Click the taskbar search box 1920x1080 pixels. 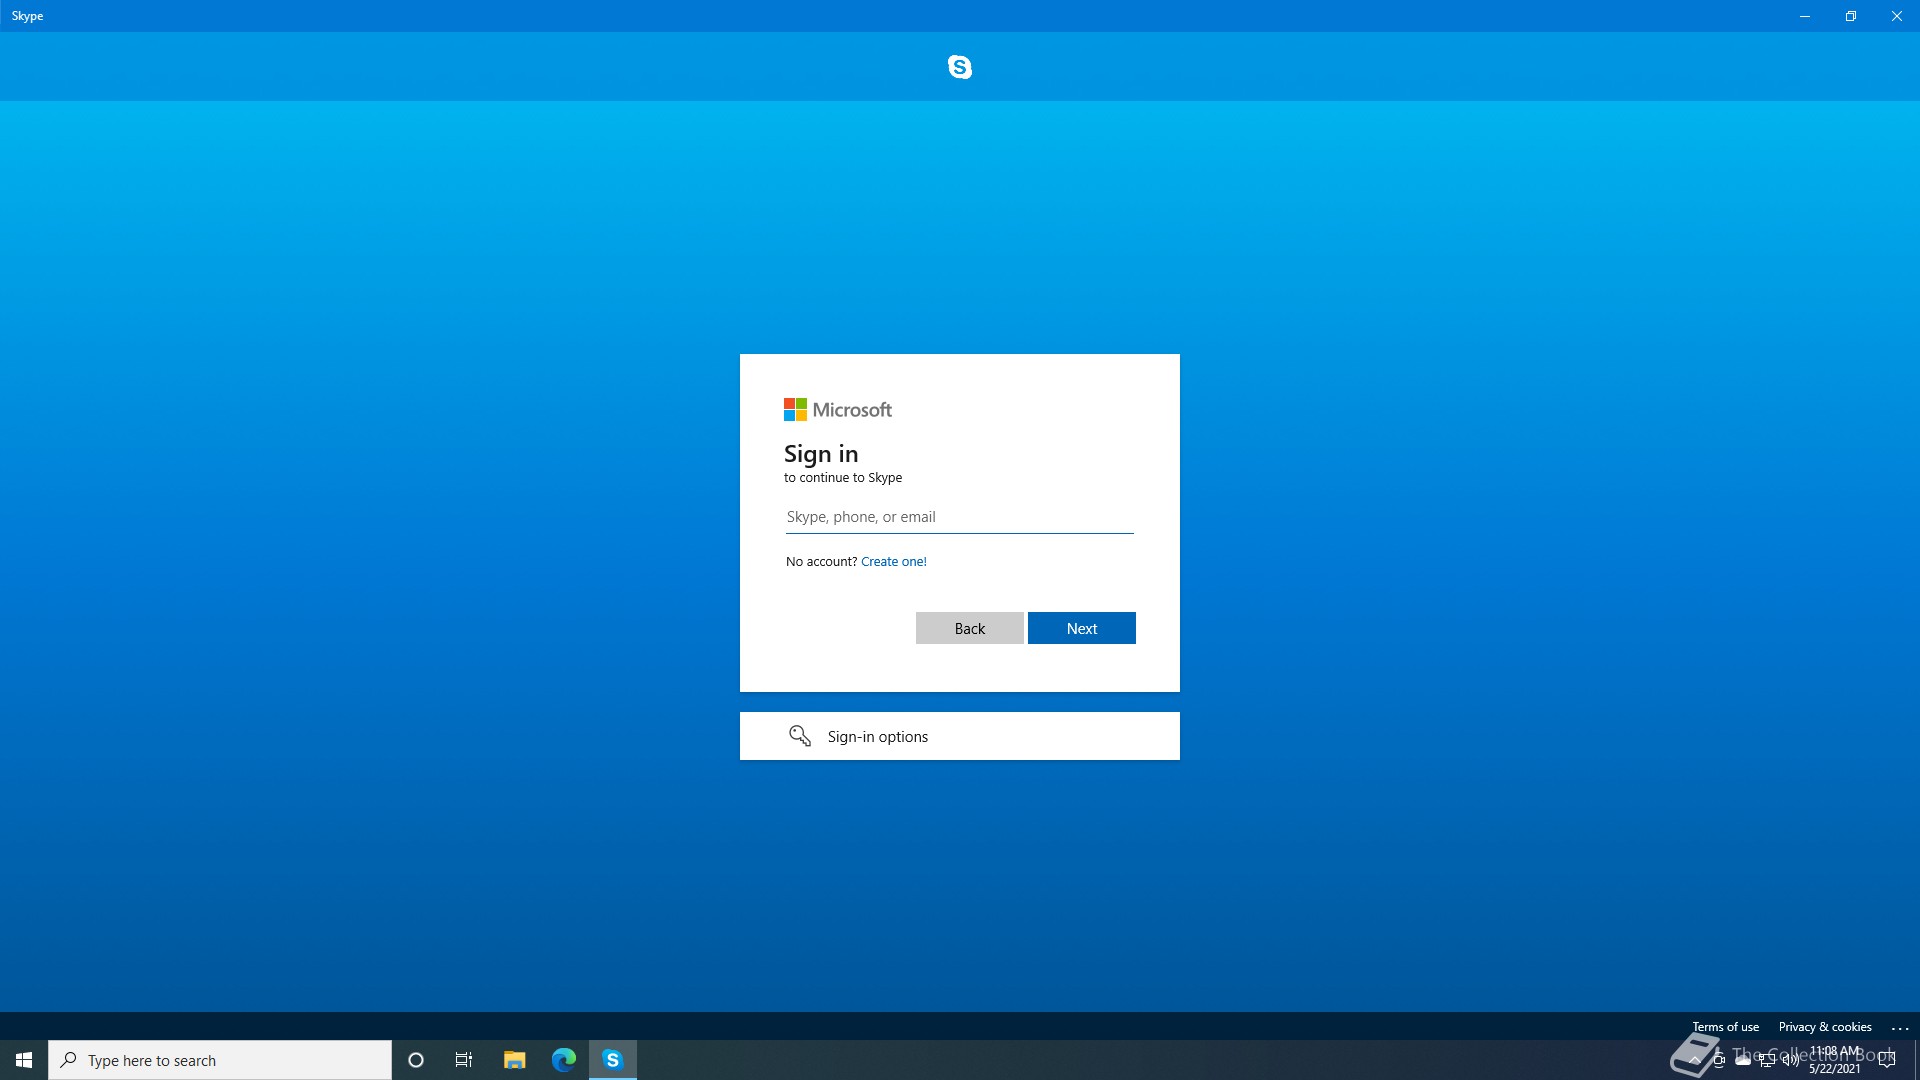[x=220, y=1060]
